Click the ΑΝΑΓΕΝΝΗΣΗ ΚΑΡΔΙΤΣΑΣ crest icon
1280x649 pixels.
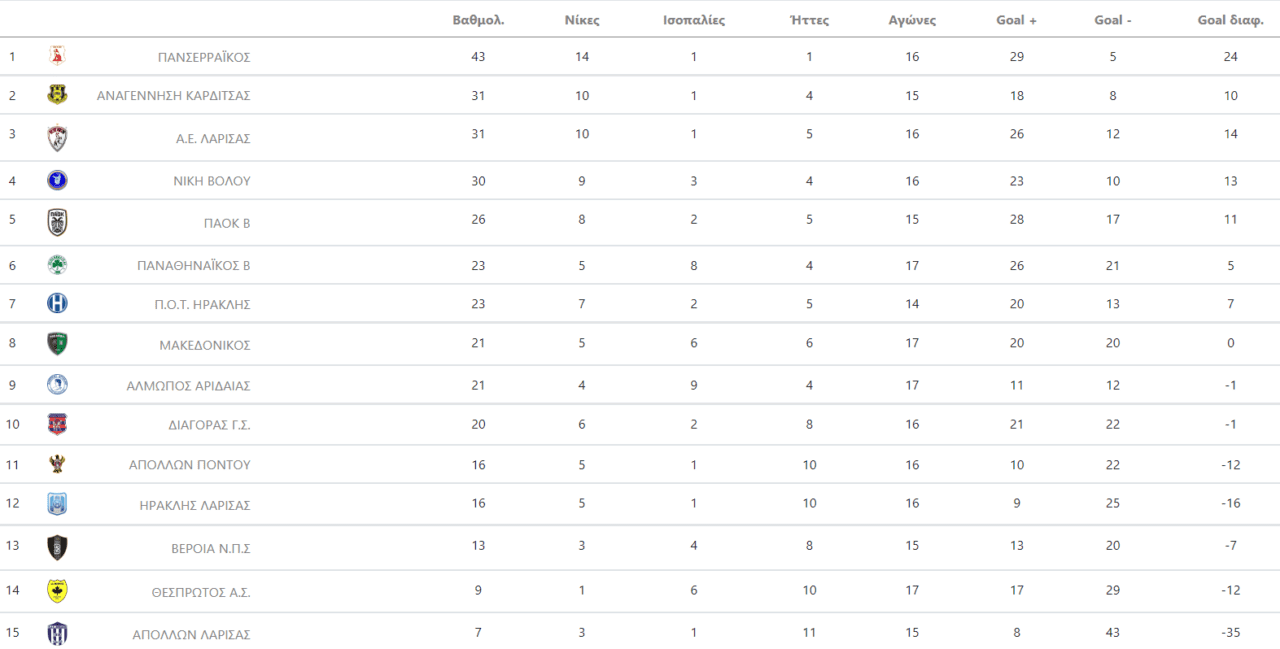(57, 95)
